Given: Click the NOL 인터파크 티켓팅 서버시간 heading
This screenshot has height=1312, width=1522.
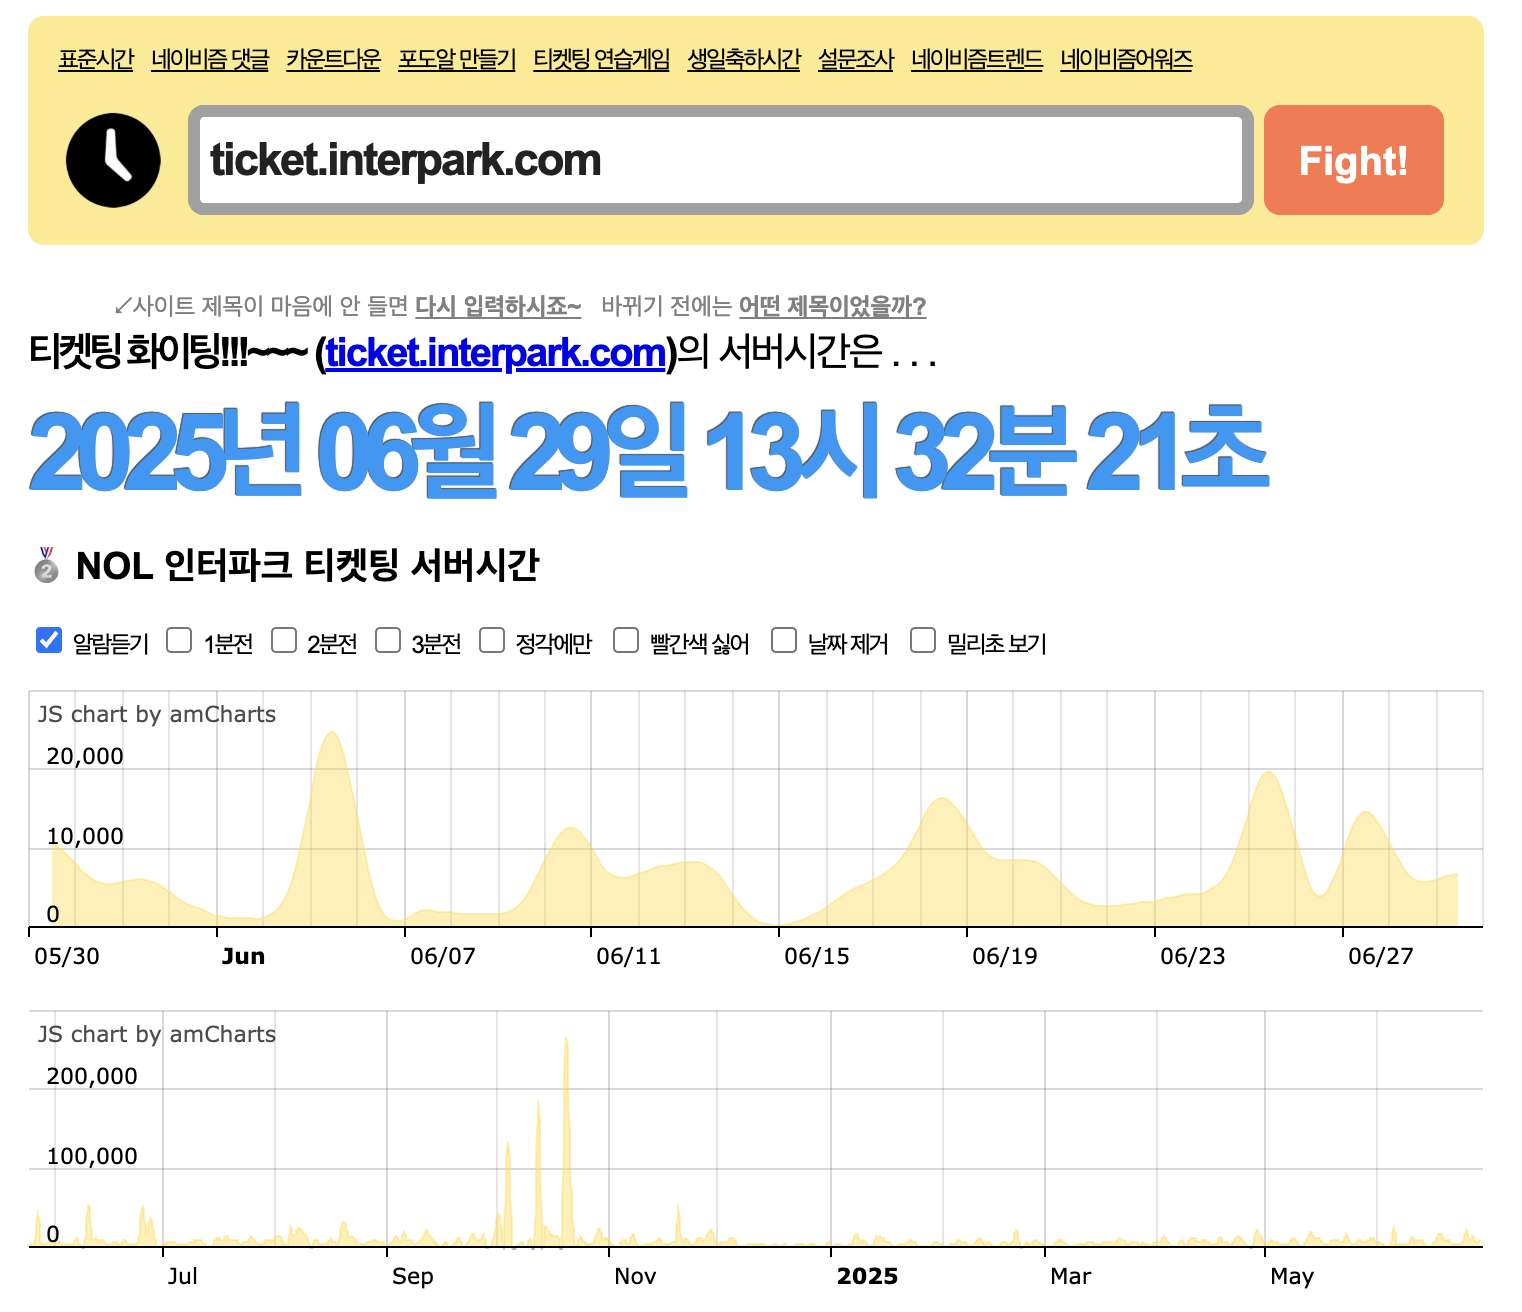Looking at the screenshot, I should tap(307, 565).
